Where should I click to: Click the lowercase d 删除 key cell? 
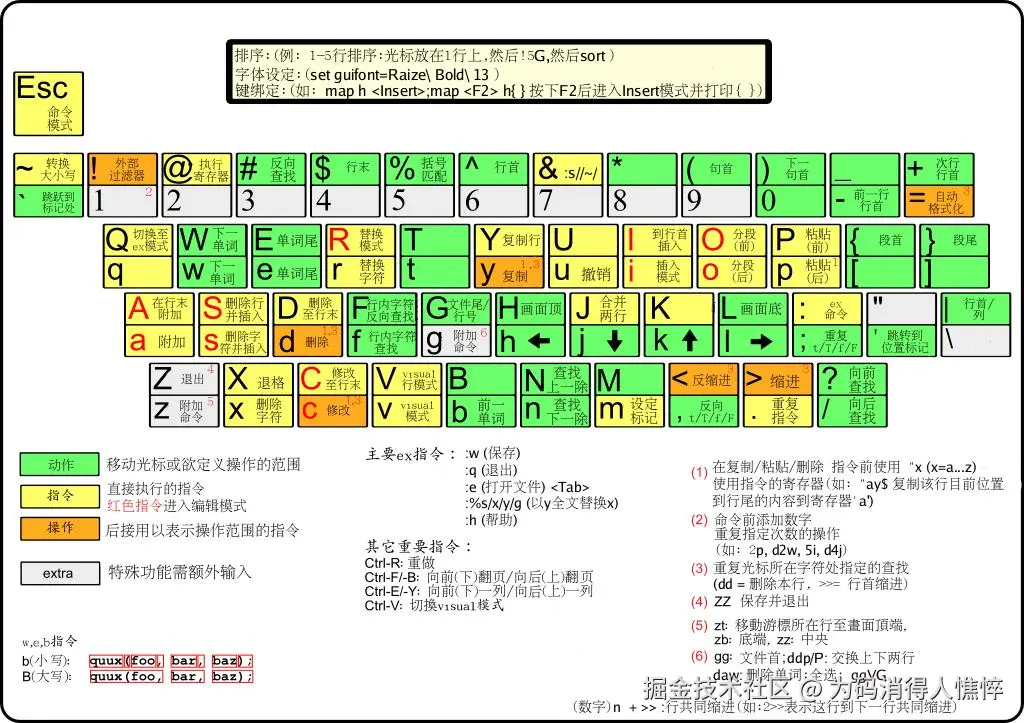pyautogui.click(x=308, y=340)
